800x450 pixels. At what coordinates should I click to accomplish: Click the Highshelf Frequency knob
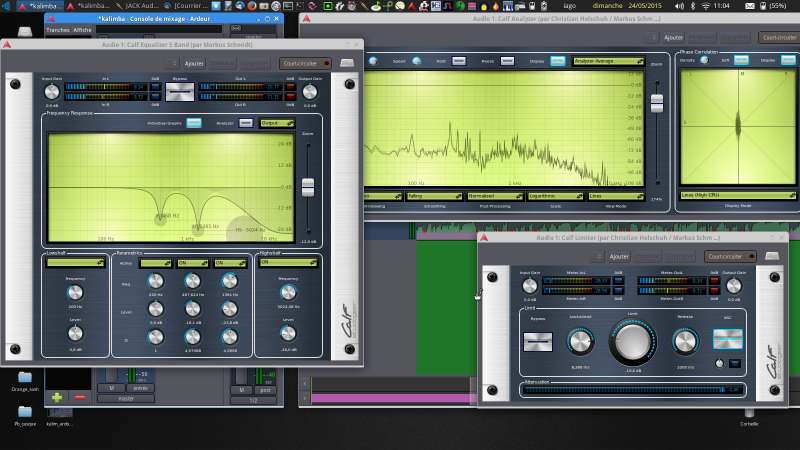288,291
